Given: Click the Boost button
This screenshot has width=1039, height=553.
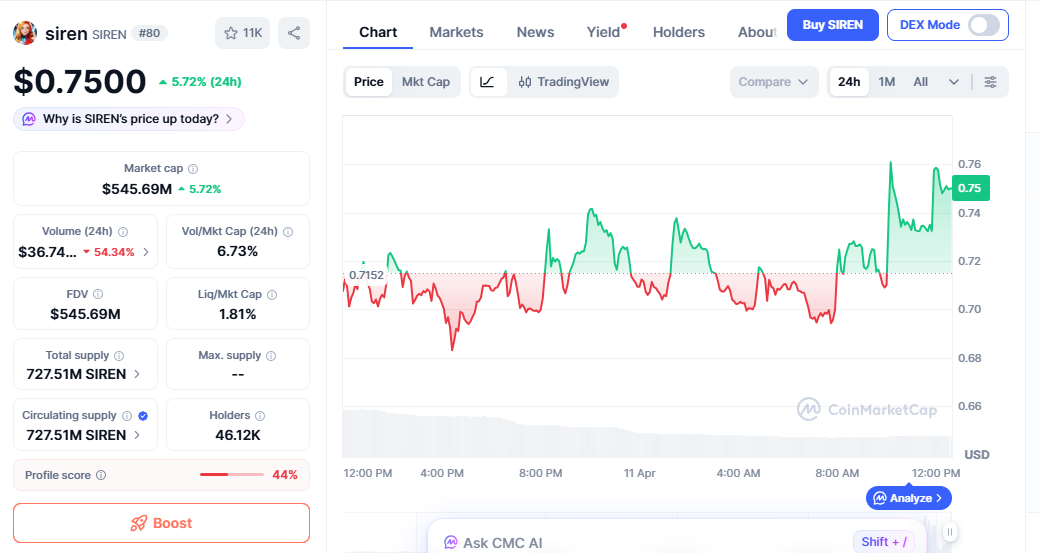Looking at the screenshot, I should [162, 523].
